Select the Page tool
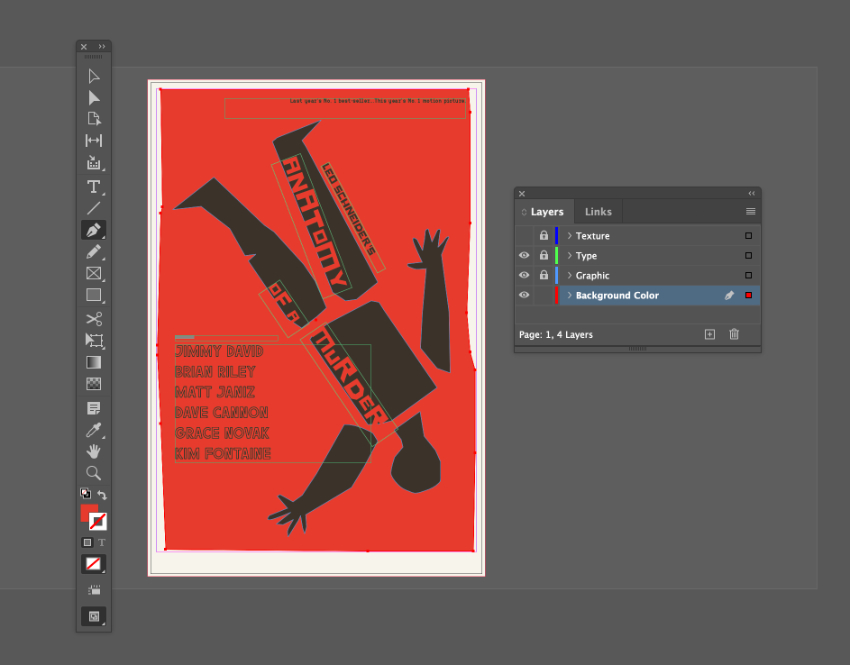This screenshot has width=850, height=665. coord(93,119)
